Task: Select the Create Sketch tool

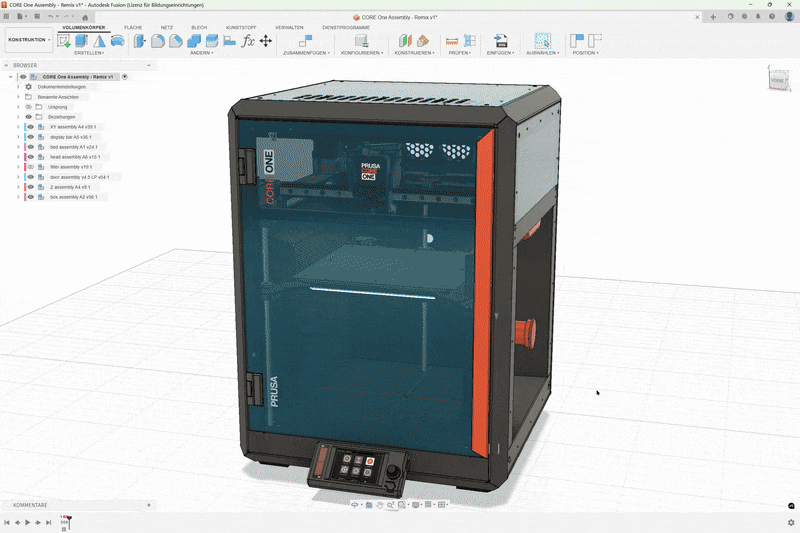Action: click(x=64, y=41)
